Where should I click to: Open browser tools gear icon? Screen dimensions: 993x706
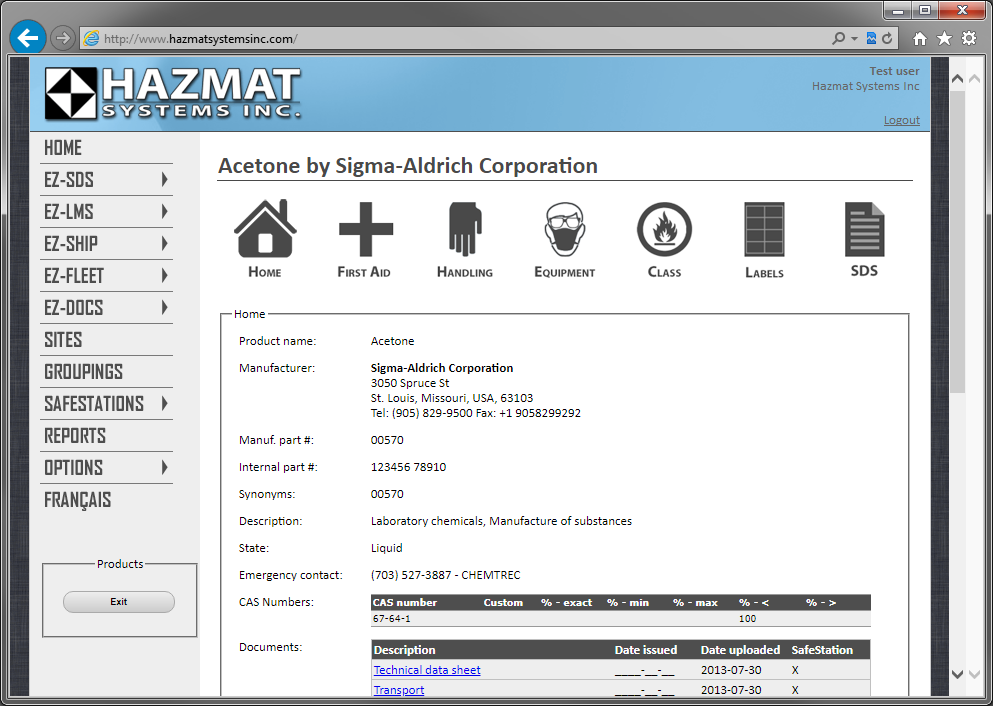pos(969,39)
